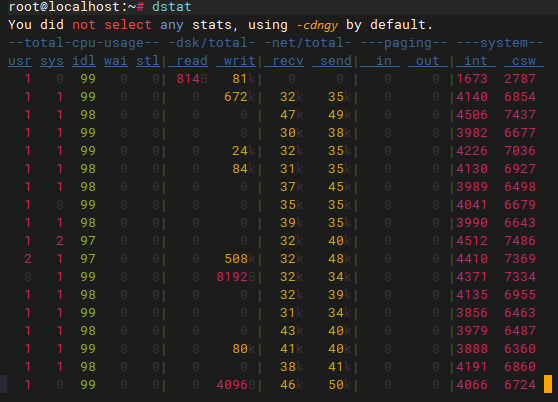The image size is (558, 402).
Task: Click the send column label
Action: [x=332, y=61]
